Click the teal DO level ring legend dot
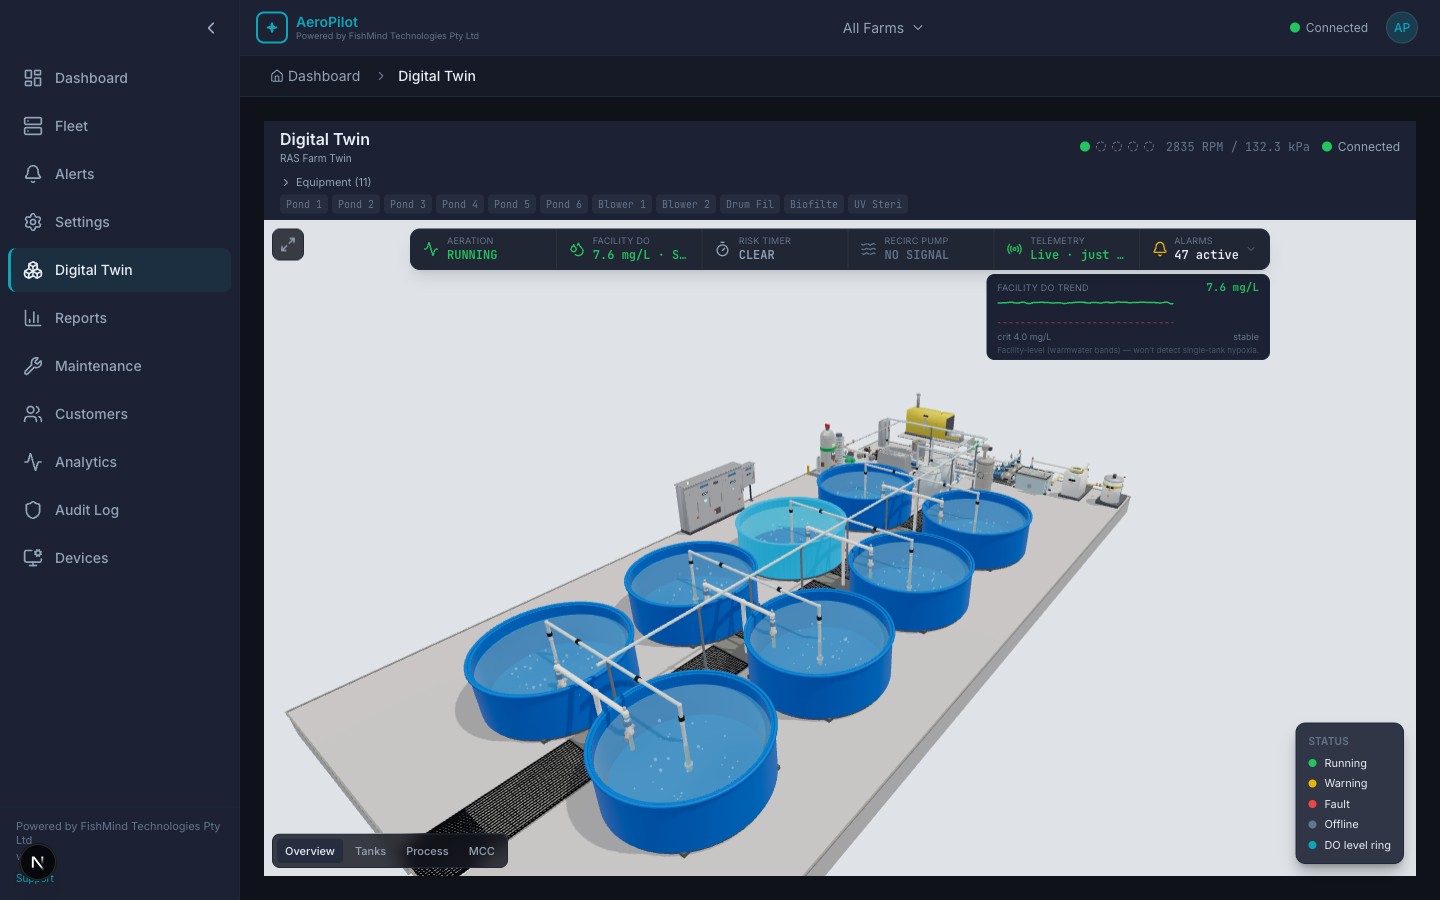Image resolution: width=1440 pixels, height=900 pixels. tap(1313, 845)
